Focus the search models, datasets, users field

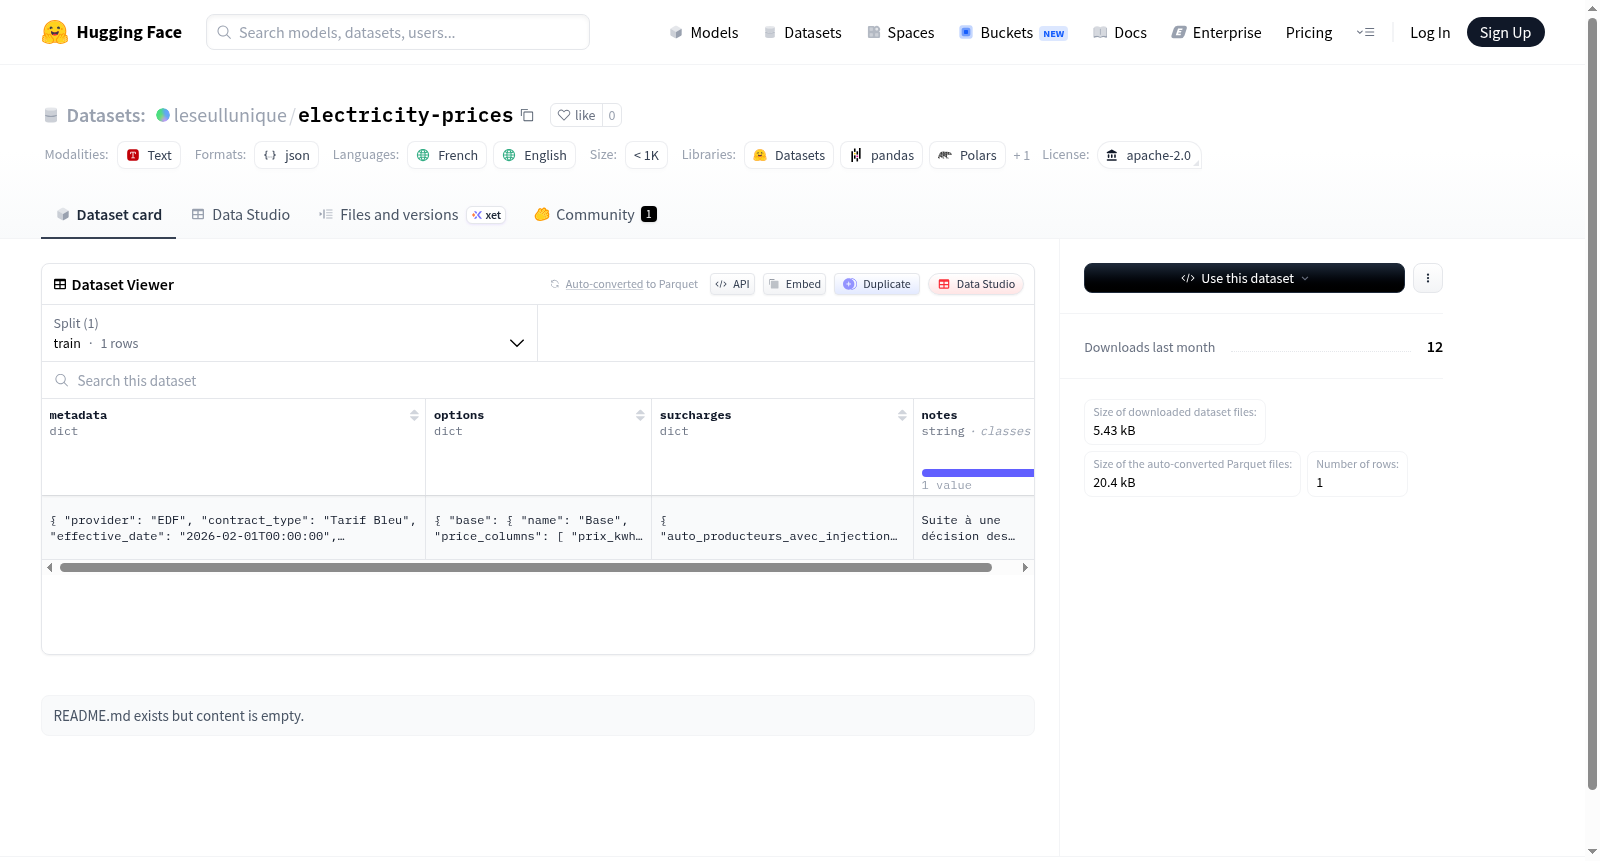[x=398, y=32]
